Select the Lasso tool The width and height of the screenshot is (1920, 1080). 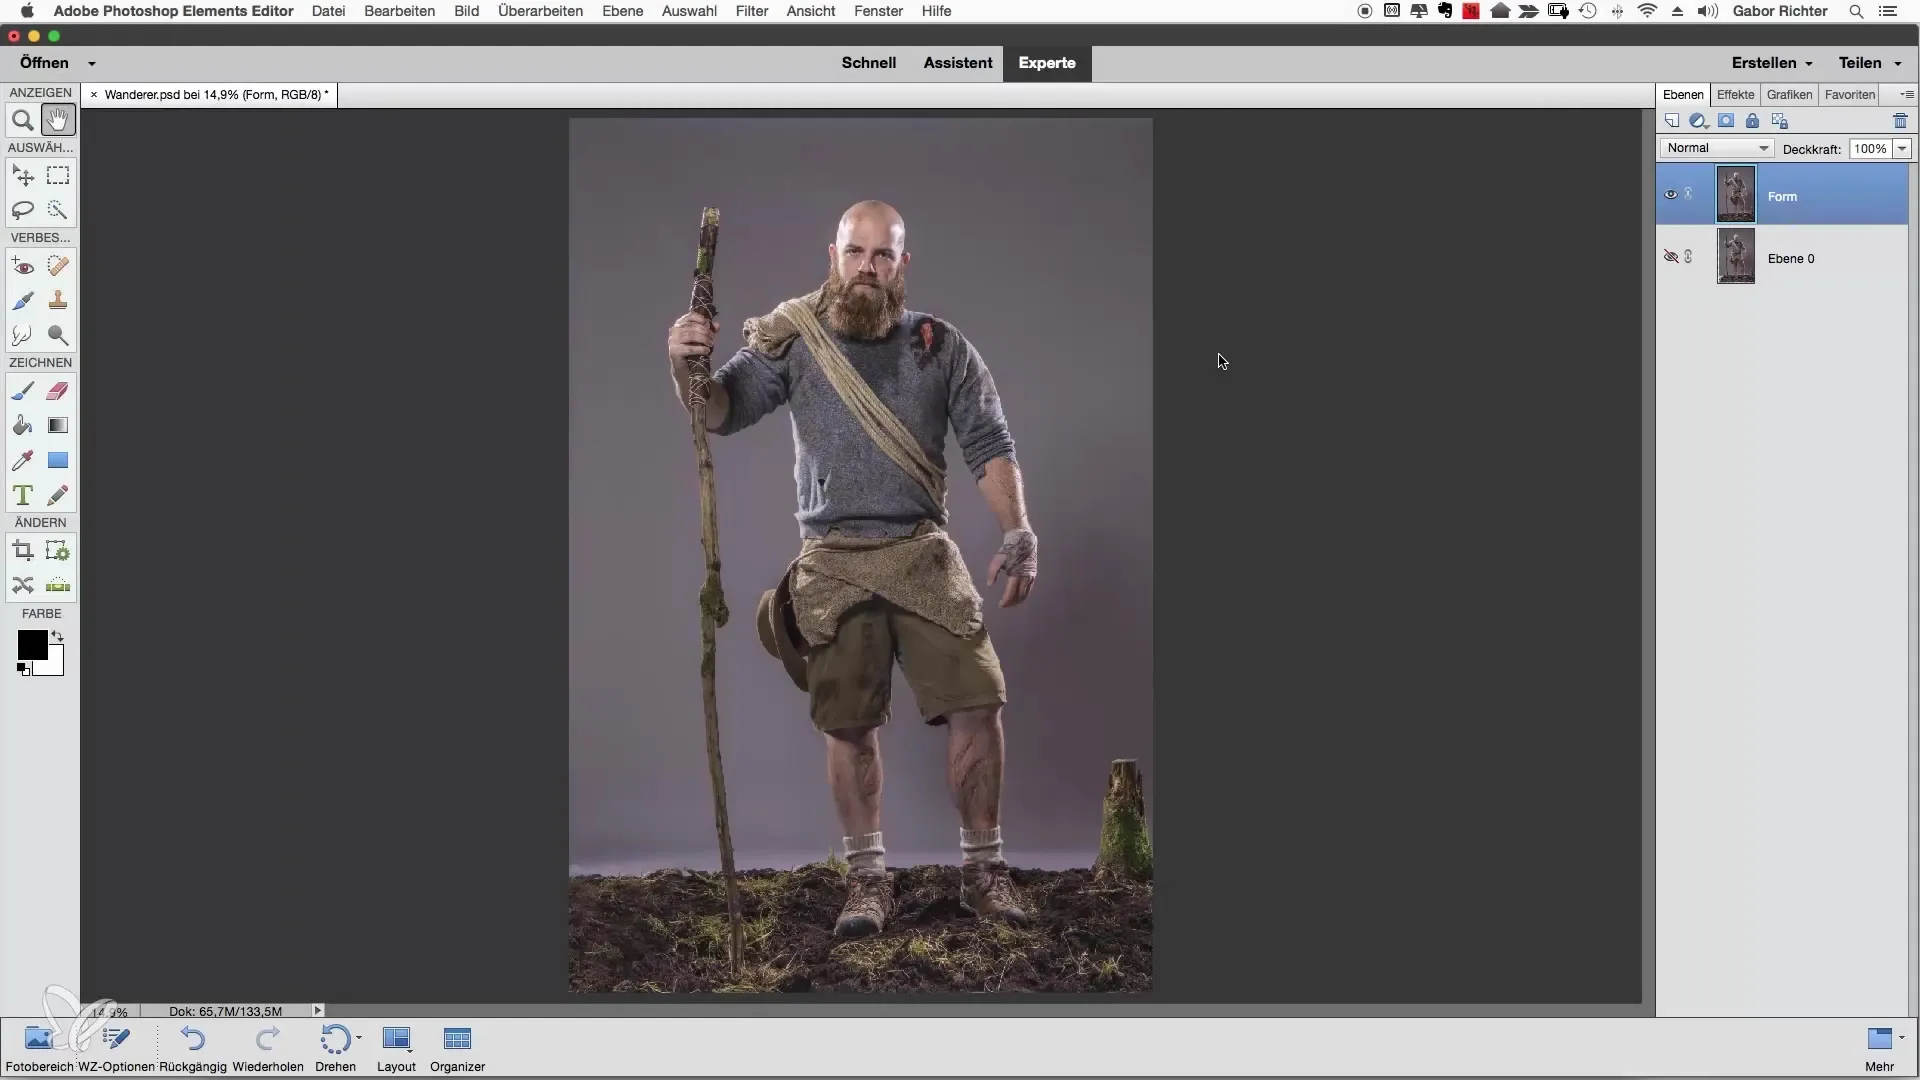pyautogui.click(x=23, y=210)
